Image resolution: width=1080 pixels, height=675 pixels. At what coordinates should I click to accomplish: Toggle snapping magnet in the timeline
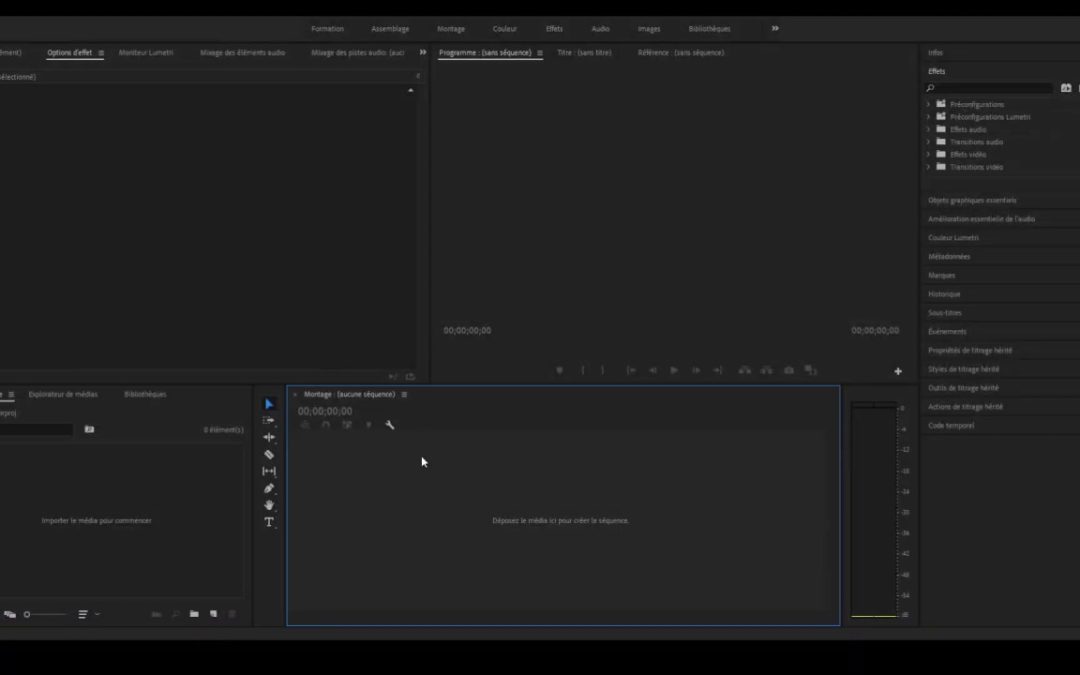[325, 425]
